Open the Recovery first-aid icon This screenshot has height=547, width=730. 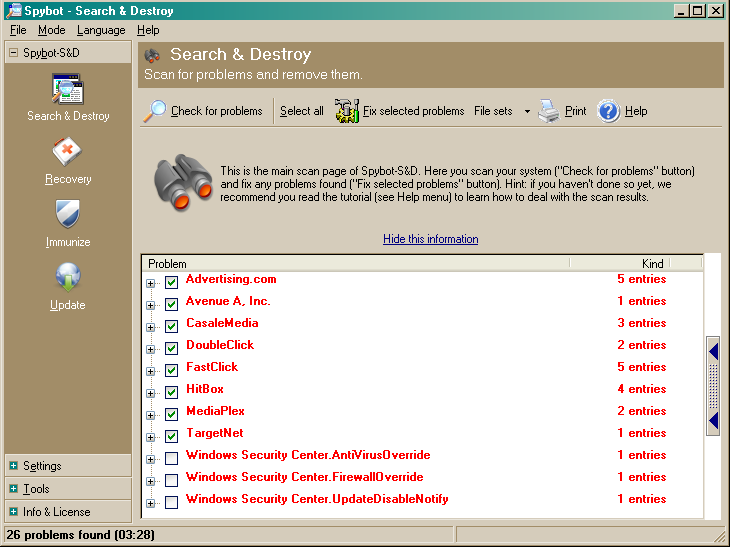click(x=67, y=151)
